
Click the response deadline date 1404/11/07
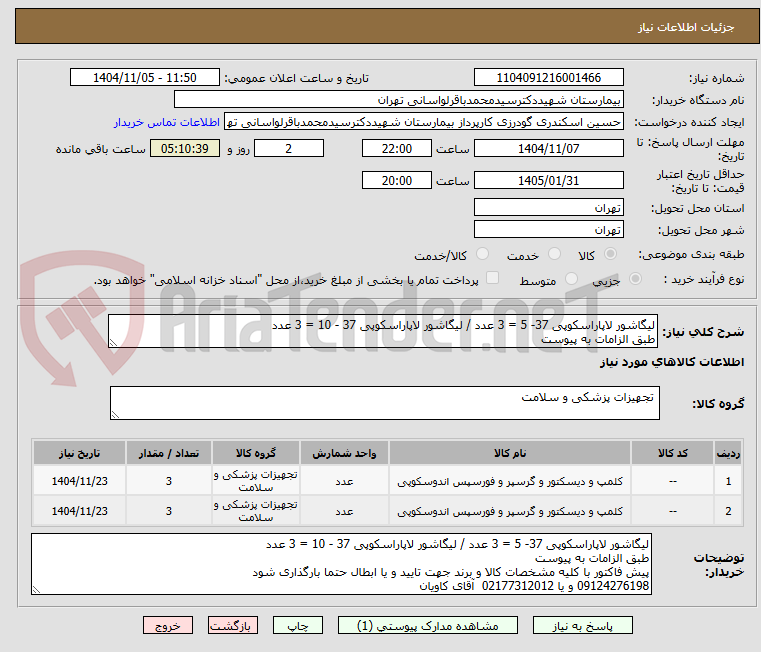[548, 149]
